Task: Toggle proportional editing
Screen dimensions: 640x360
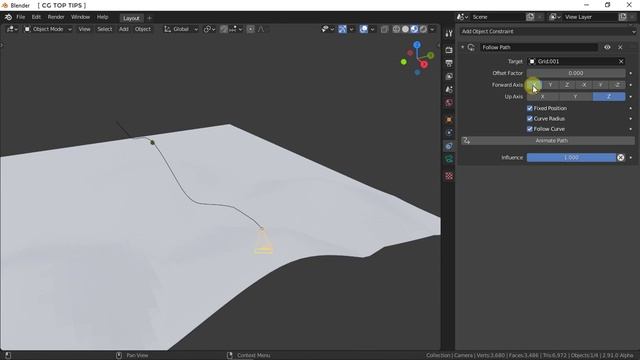Action: [250, 29]
